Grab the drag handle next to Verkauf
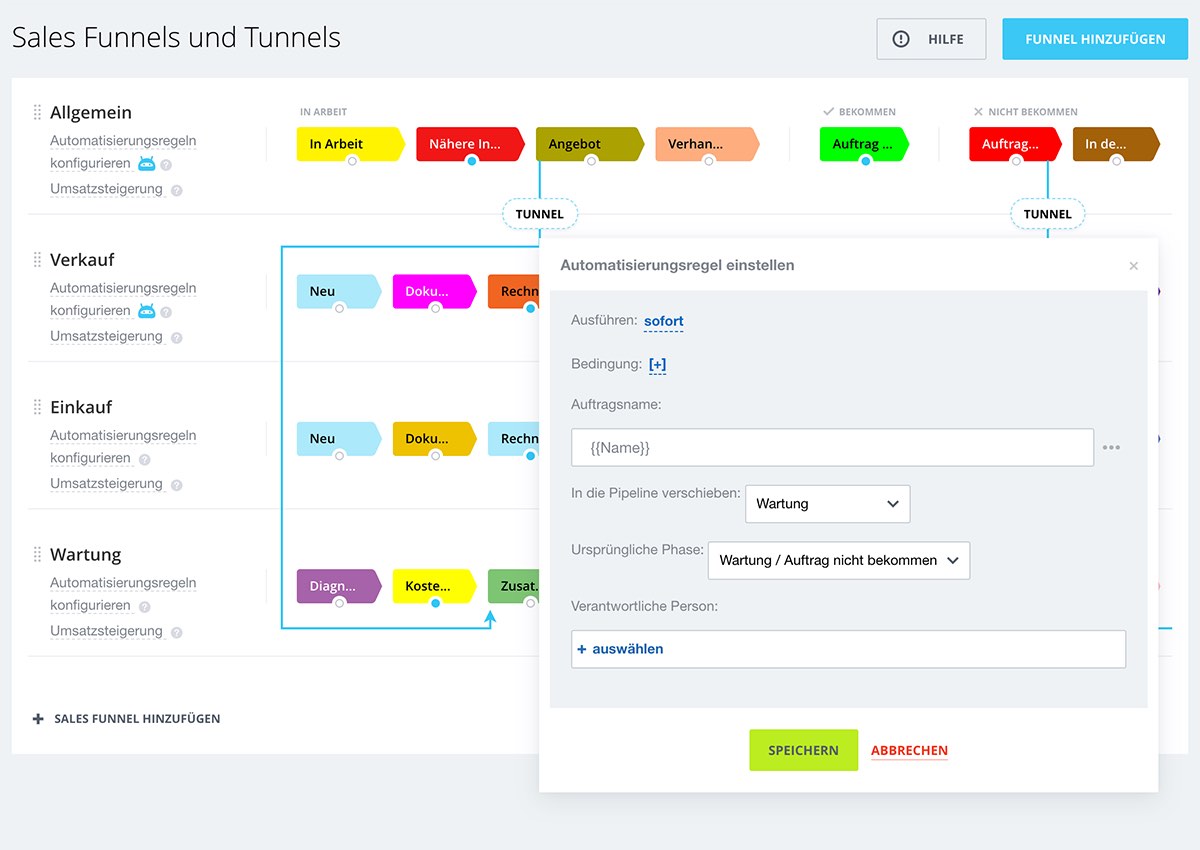The width and height of the screenshot is (1200, 850). (x=38, y=259)
